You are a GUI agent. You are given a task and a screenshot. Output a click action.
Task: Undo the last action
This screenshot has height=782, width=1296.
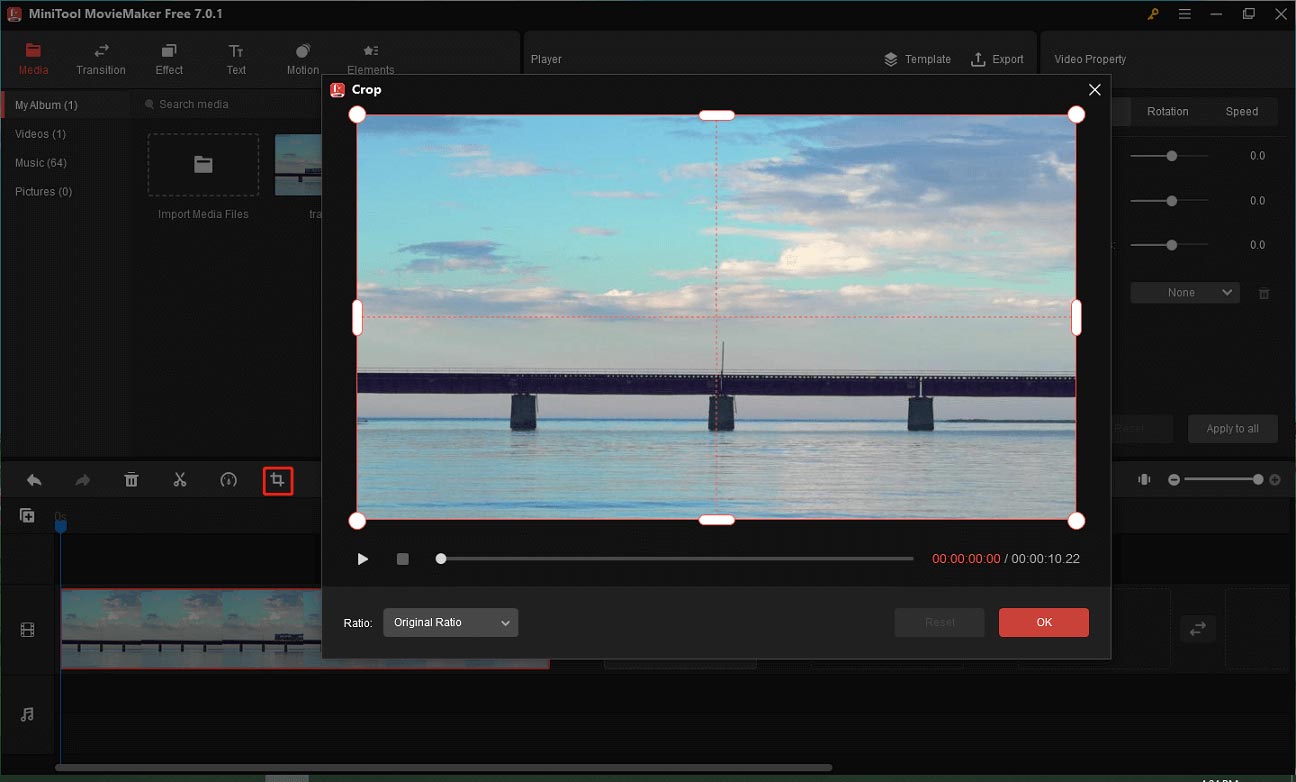click(33, 480)
